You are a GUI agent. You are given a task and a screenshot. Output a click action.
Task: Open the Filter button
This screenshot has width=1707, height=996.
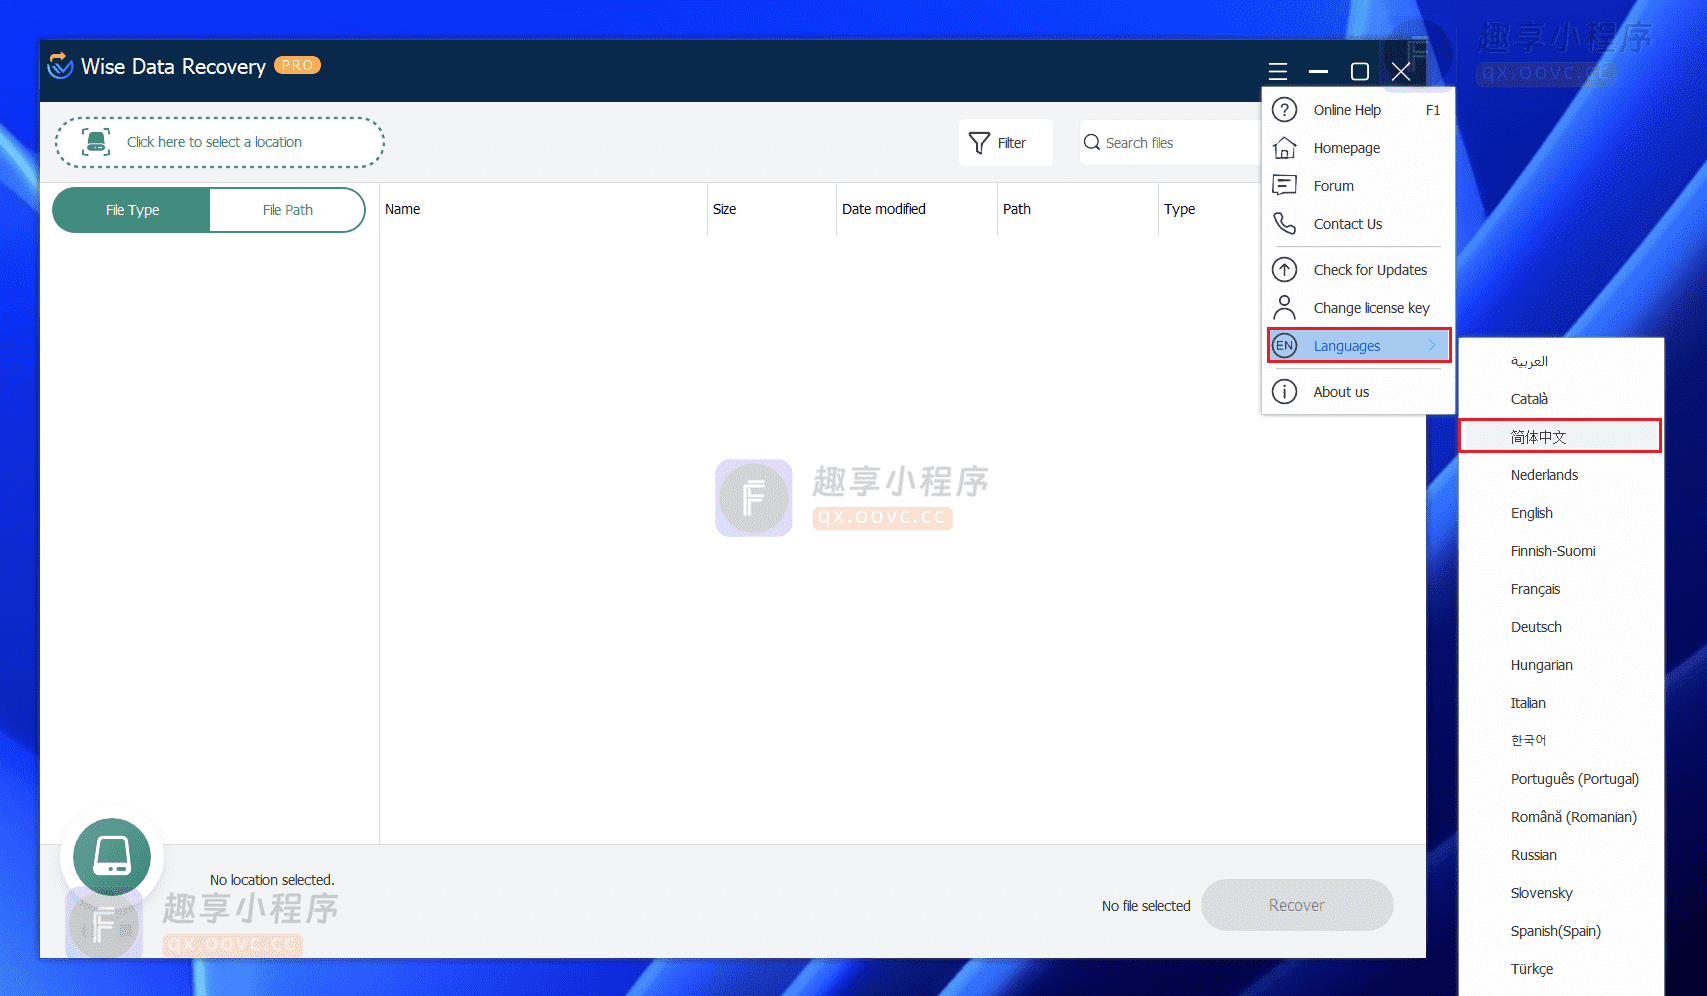(1006, 143)
